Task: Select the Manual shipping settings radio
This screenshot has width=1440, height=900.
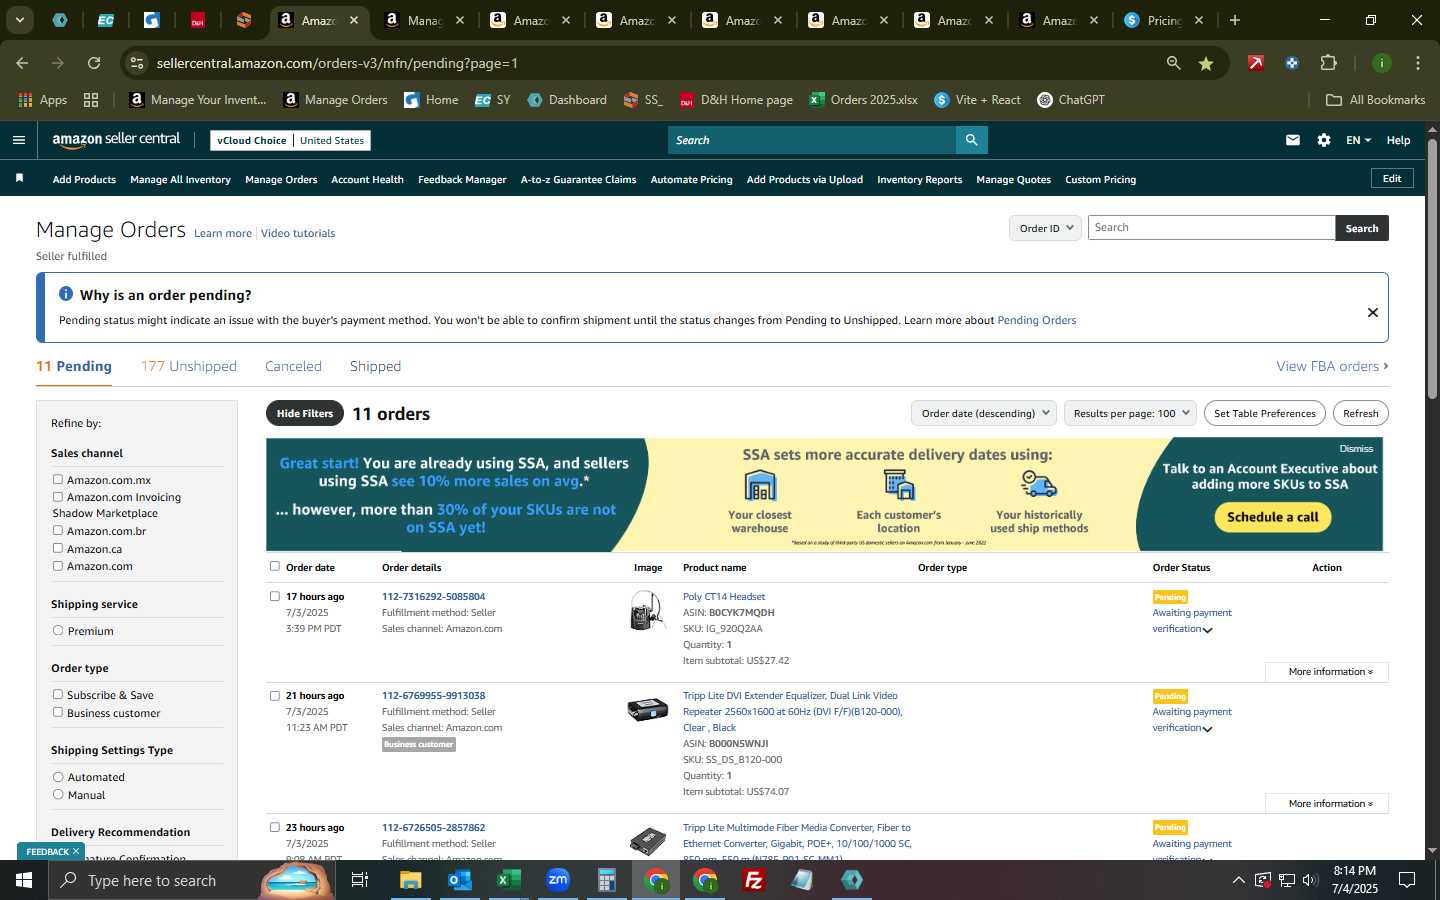Action: tap(58, 794)
